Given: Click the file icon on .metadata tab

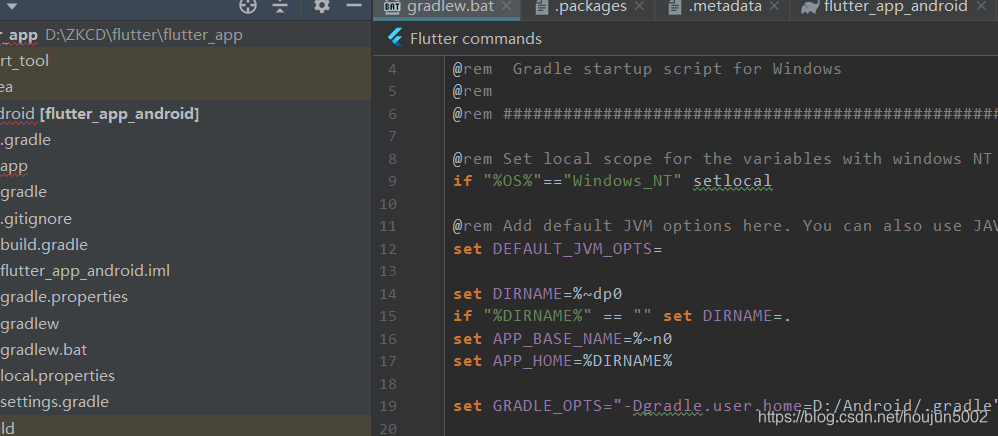Looking at the screenshot, I should 675,7.
